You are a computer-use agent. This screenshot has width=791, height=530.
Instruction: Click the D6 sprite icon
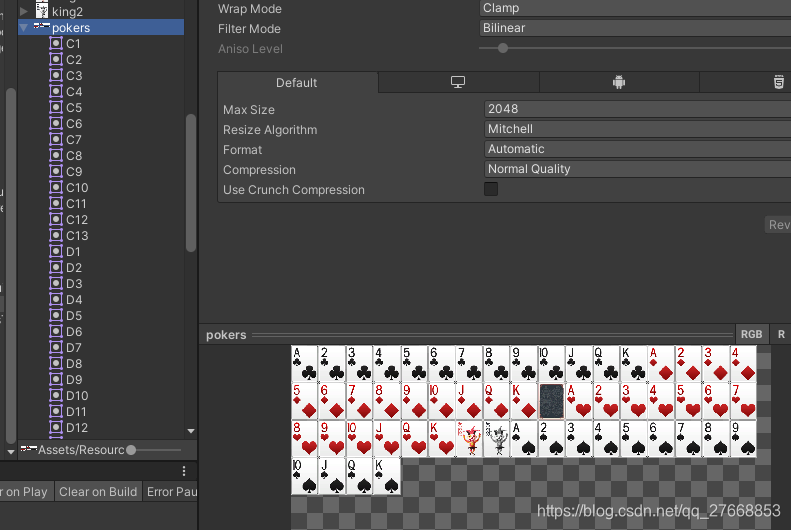(x=56, y=331)
